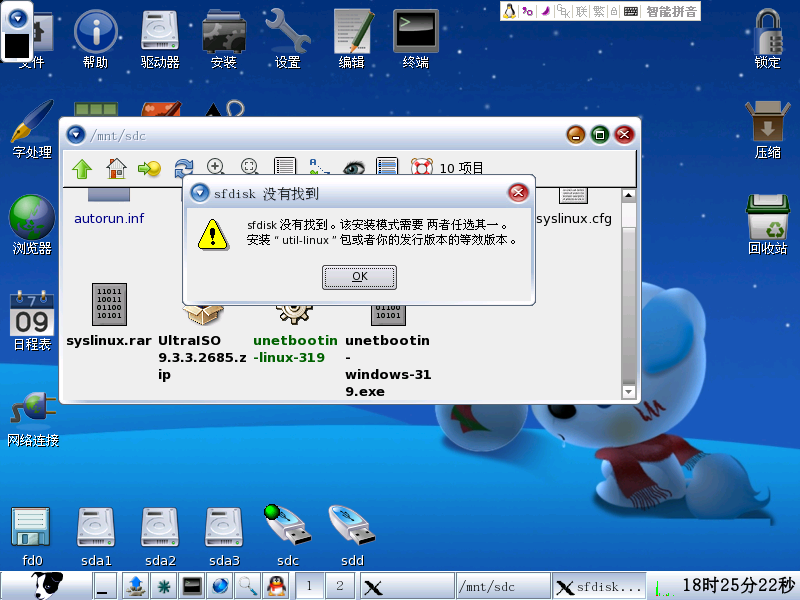Click the sort A-Z toolbar icon
Viewport: 800px width, 600px height.
(x=319, y=166)
